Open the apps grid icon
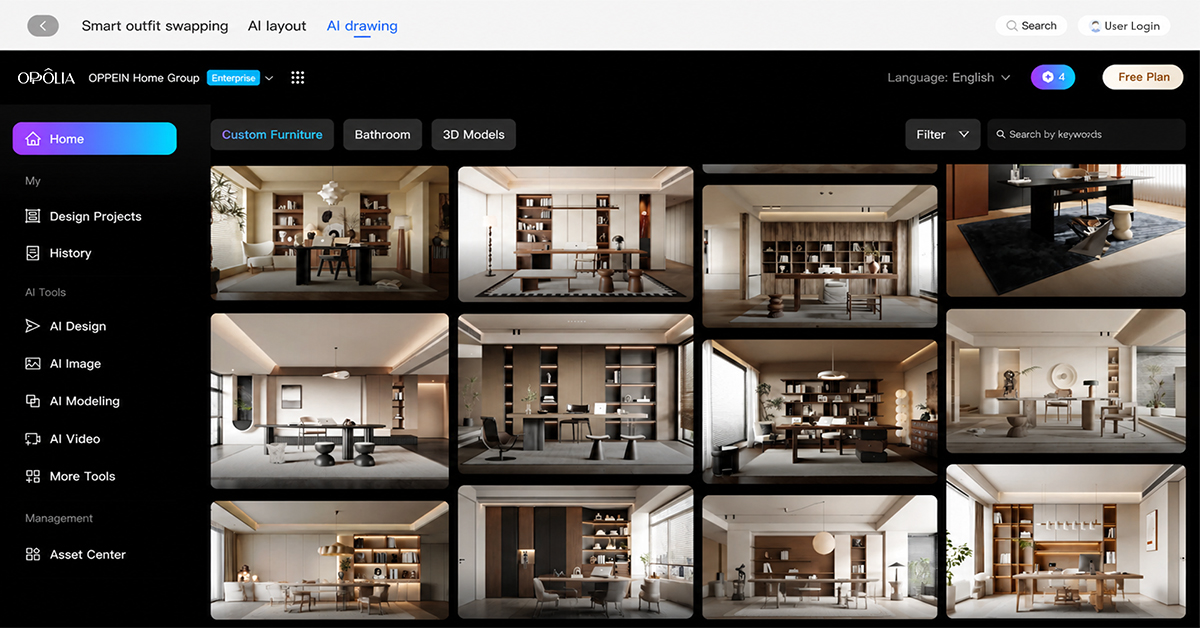Viewport: 1200px width, 628px height. (297, 78)
